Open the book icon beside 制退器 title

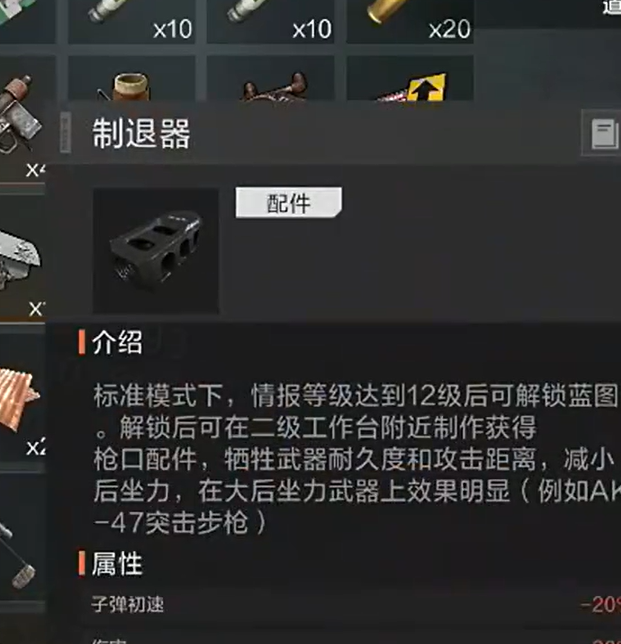click(604, 133)
